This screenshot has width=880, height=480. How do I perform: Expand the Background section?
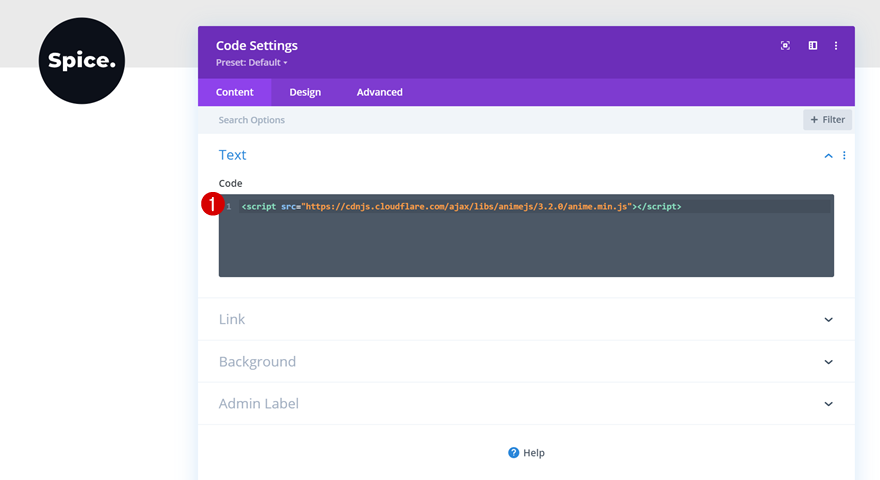click(828, 362)
